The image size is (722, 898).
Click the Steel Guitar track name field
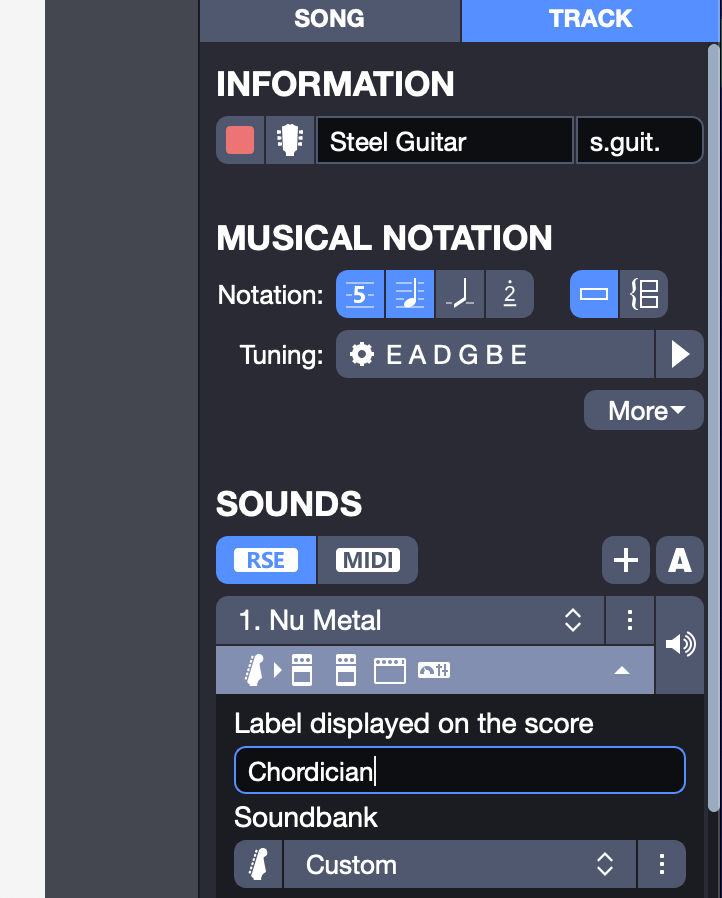tap(444, 141)
